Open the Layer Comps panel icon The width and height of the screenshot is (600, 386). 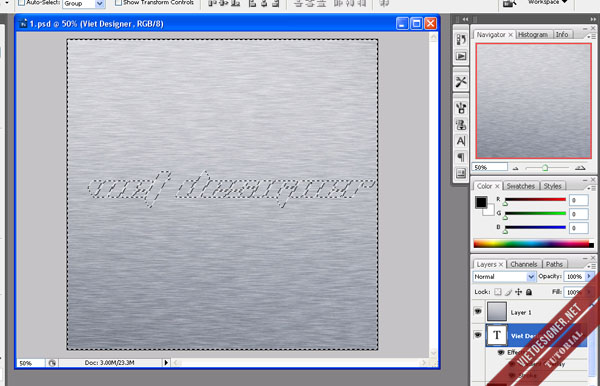point(461,174)
